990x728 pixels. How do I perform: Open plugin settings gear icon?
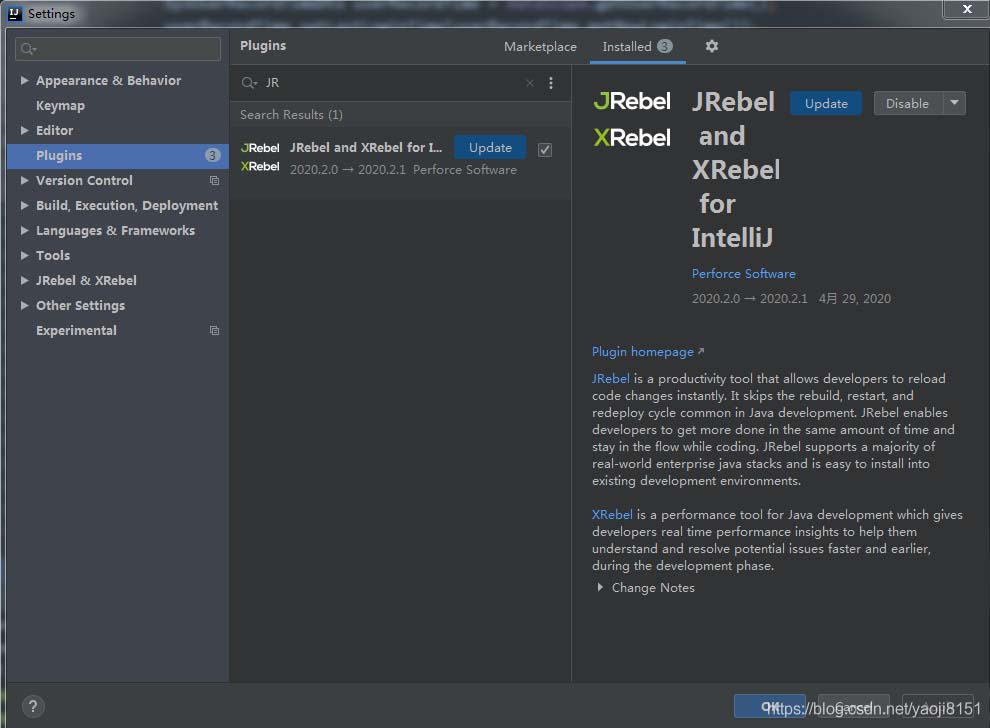712,46
